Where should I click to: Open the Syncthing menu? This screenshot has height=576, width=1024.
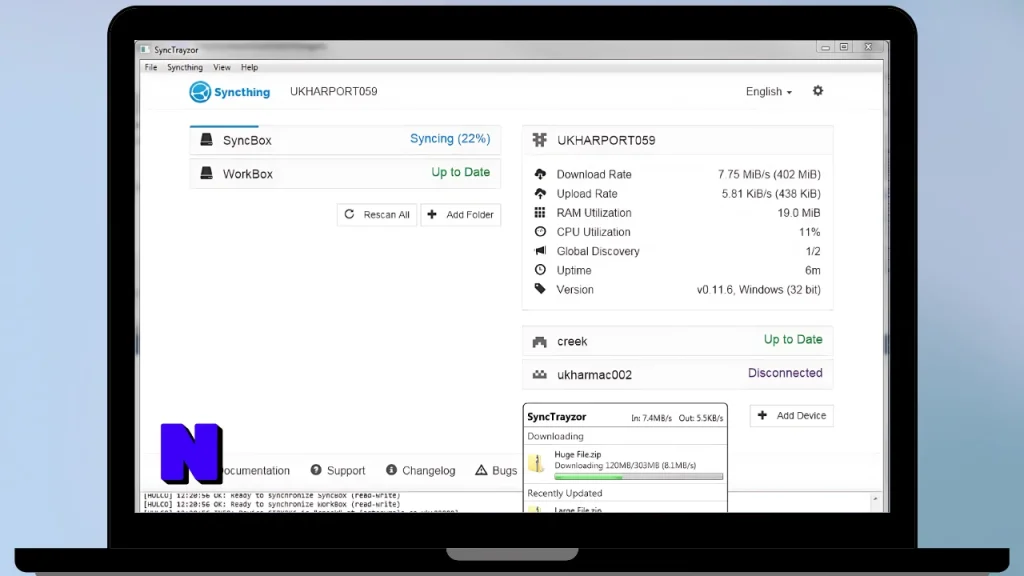click(185, 67)
